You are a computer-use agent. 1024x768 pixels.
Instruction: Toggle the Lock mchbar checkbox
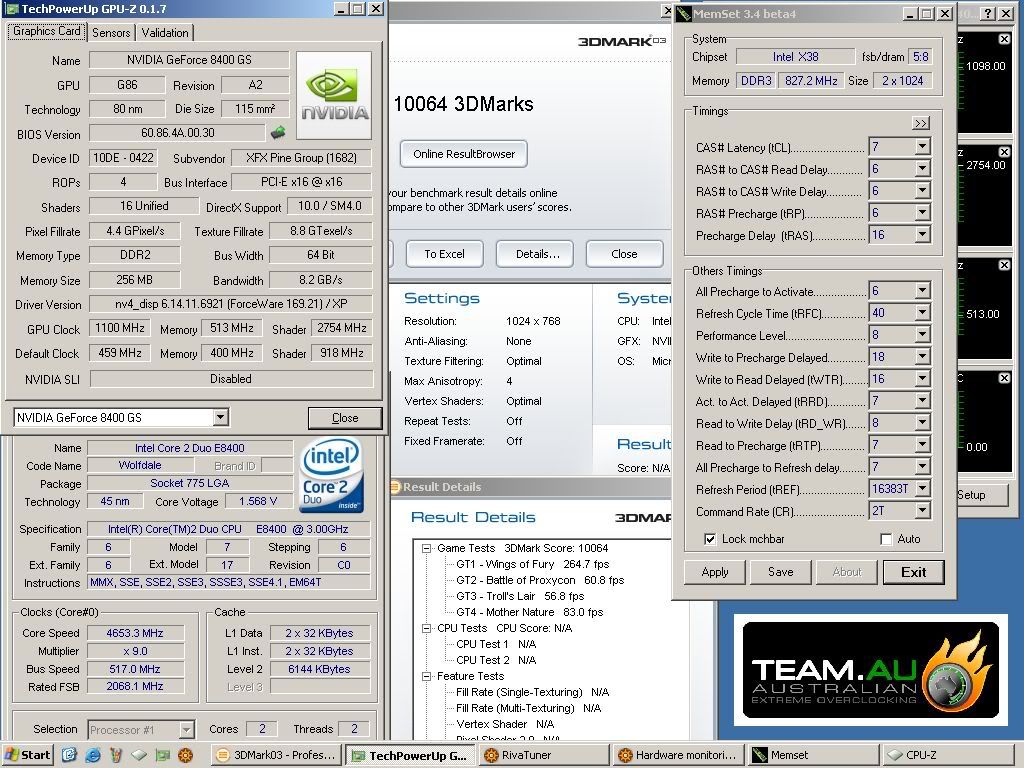pos(710,539)
